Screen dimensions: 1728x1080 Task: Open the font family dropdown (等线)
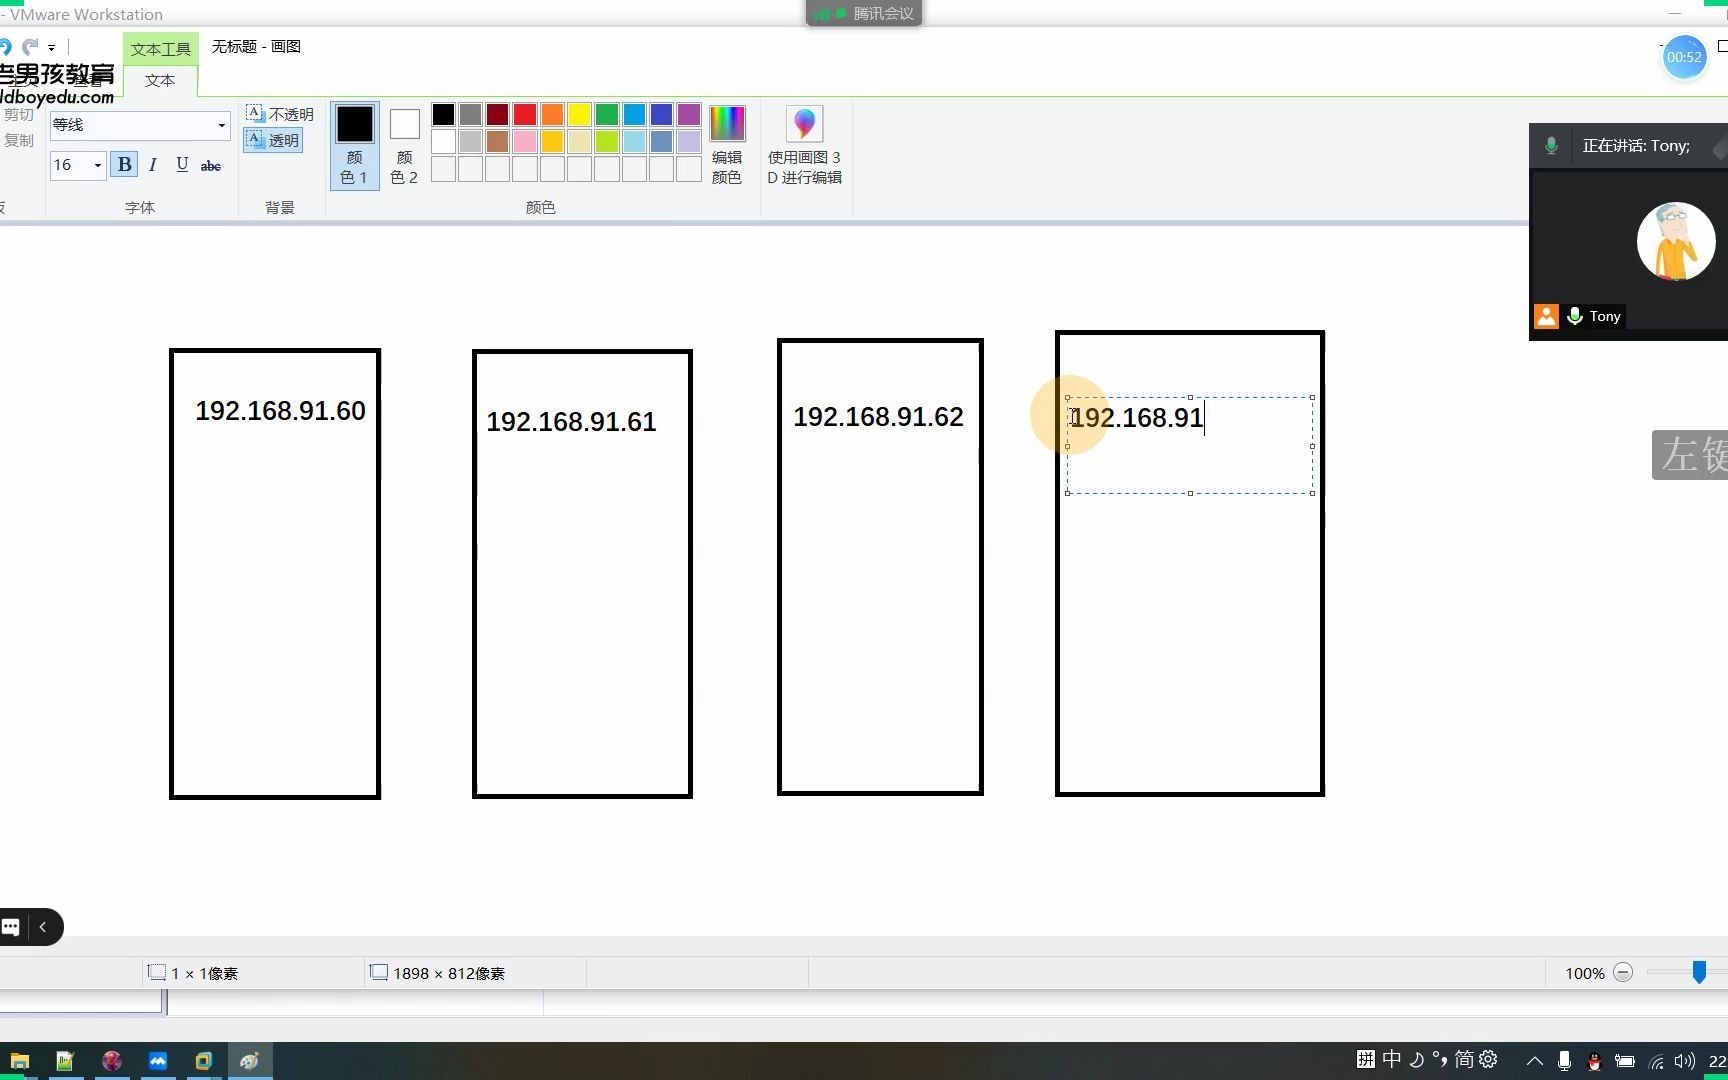point(221,125)
